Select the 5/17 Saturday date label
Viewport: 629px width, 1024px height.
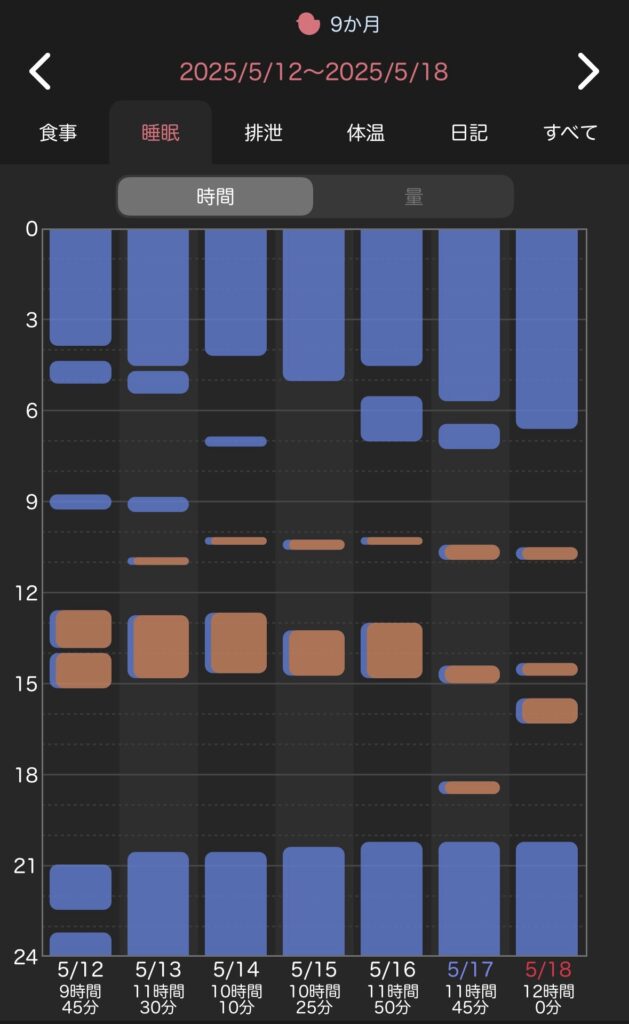coord(469,969)
